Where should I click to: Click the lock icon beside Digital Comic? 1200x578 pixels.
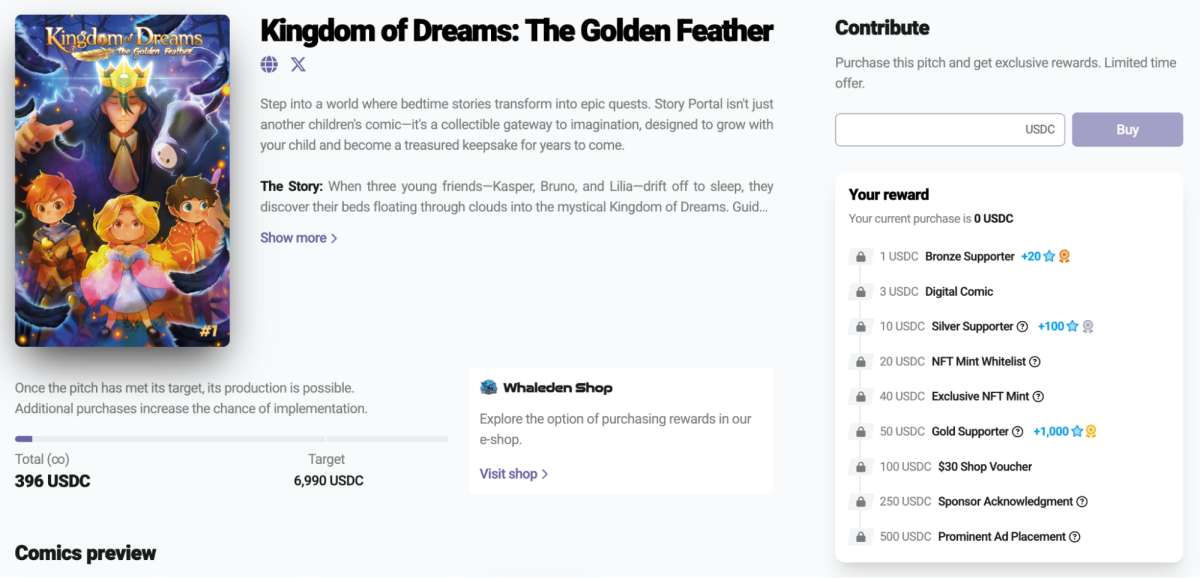(x=860, y=292)
